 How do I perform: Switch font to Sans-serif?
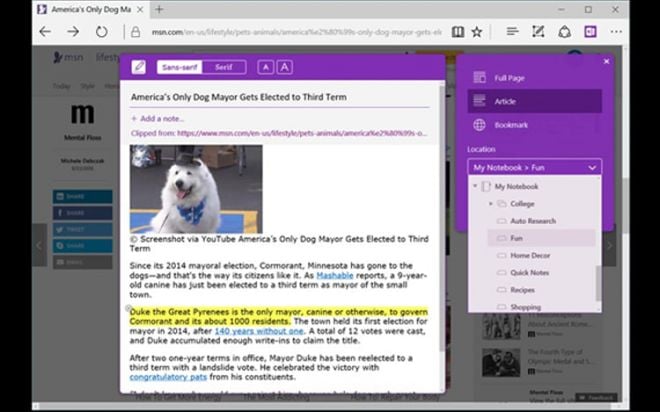[180, 67]
